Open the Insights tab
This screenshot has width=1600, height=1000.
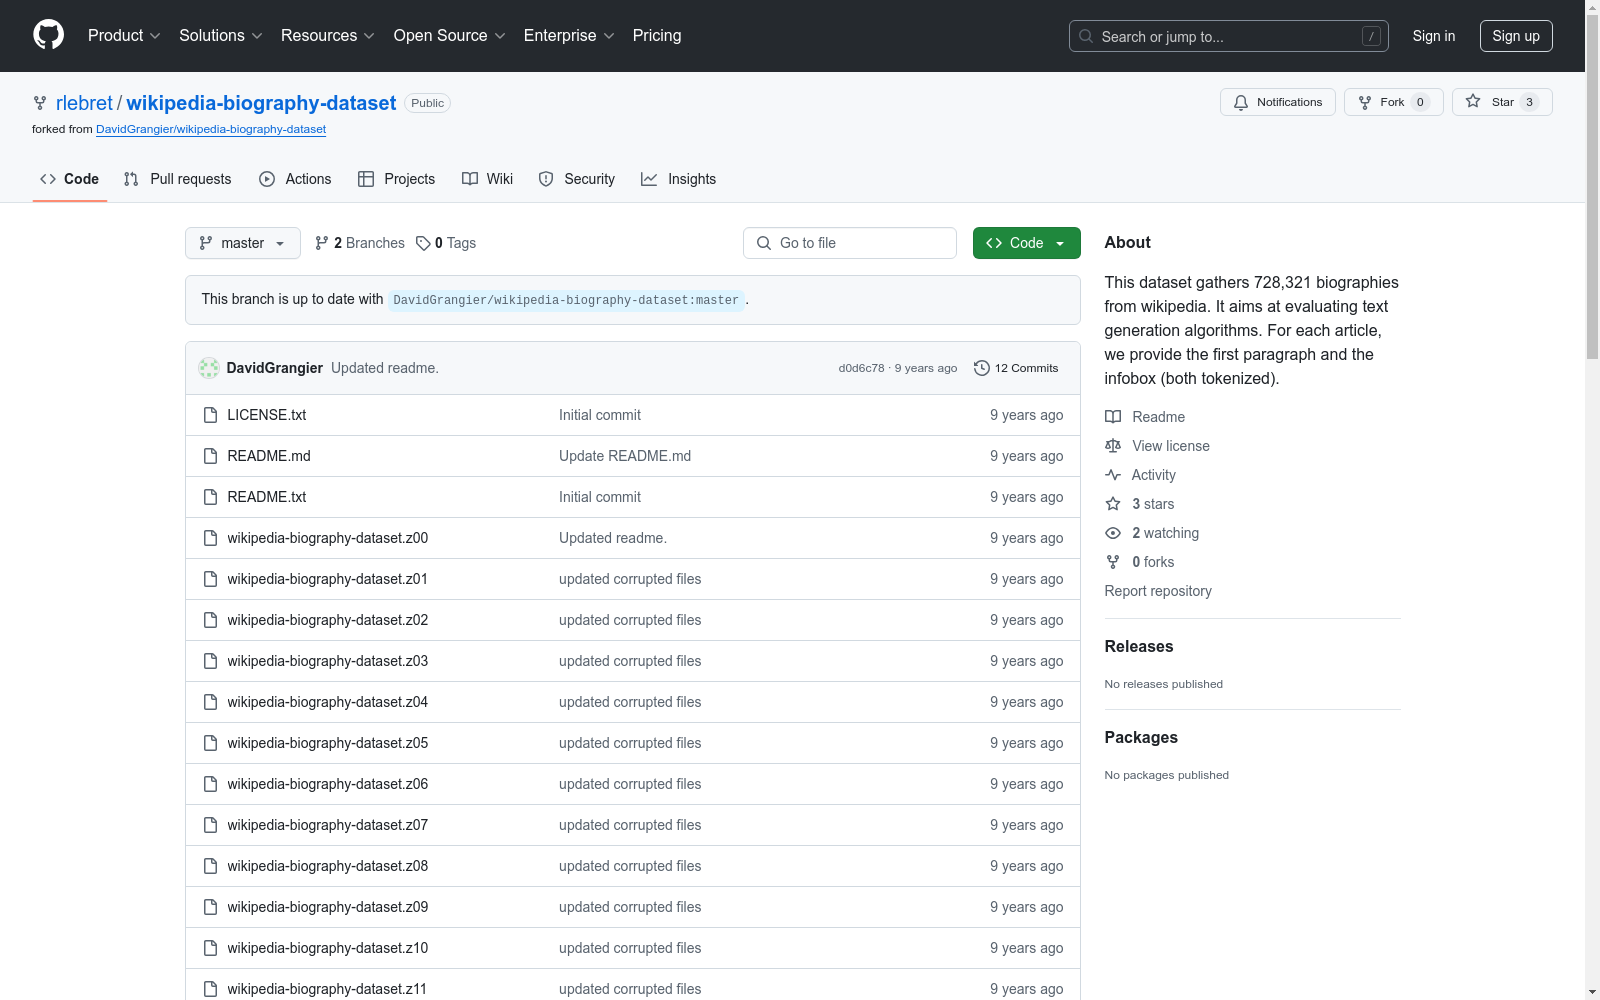(679, 179)
